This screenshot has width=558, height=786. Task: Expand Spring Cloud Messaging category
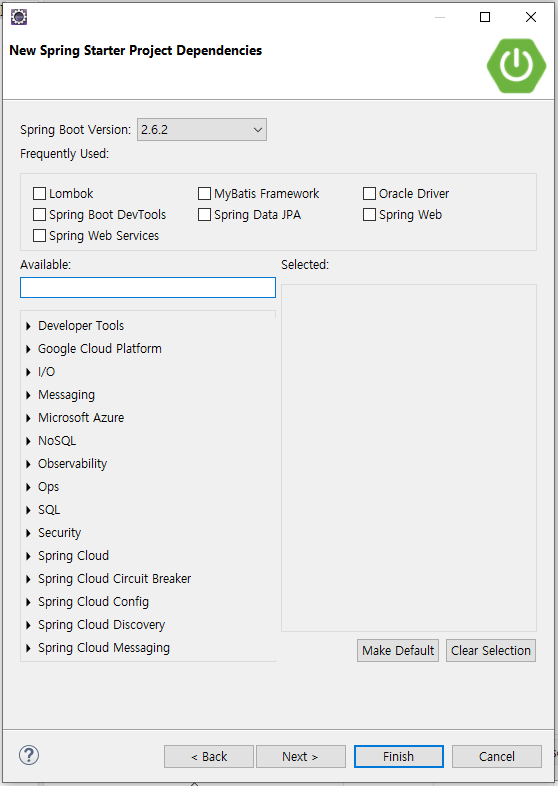point(29,649)
